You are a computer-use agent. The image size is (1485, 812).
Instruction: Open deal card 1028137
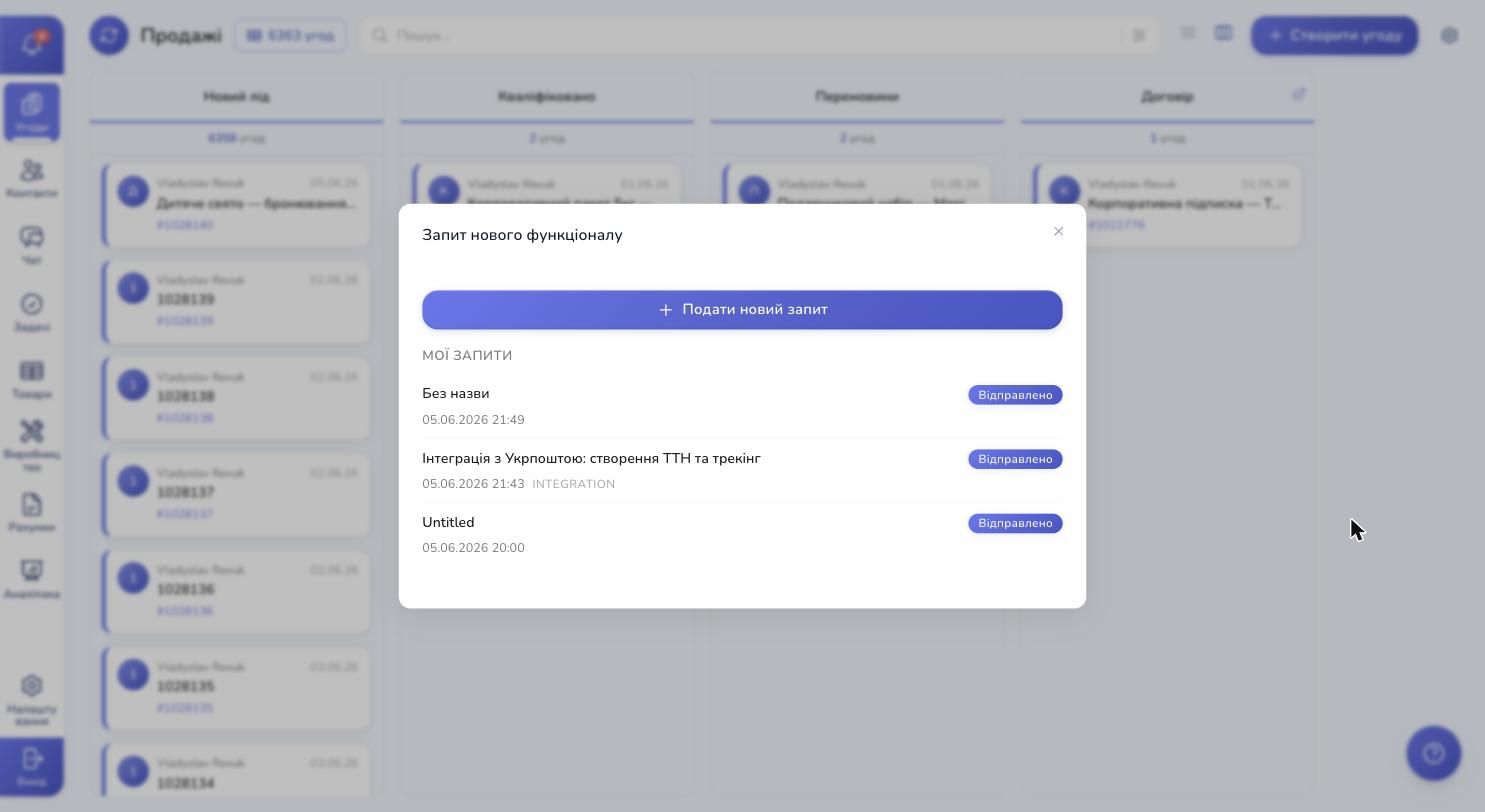pyautogui.click(x=236, y=495)
